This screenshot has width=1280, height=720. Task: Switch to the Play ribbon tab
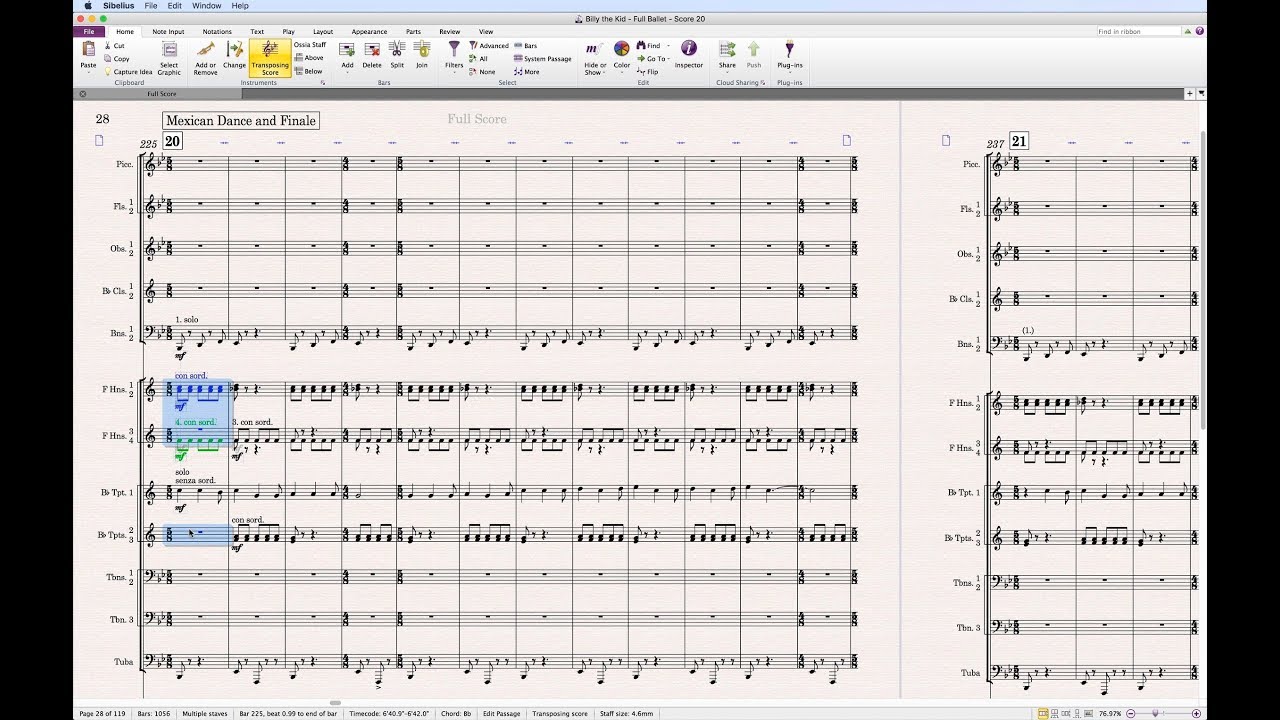tap(288, 31)
